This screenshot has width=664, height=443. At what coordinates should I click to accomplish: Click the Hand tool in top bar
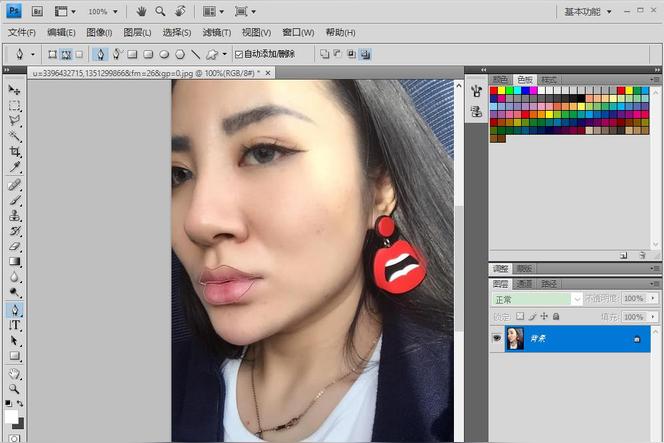(x=141, y=12)
